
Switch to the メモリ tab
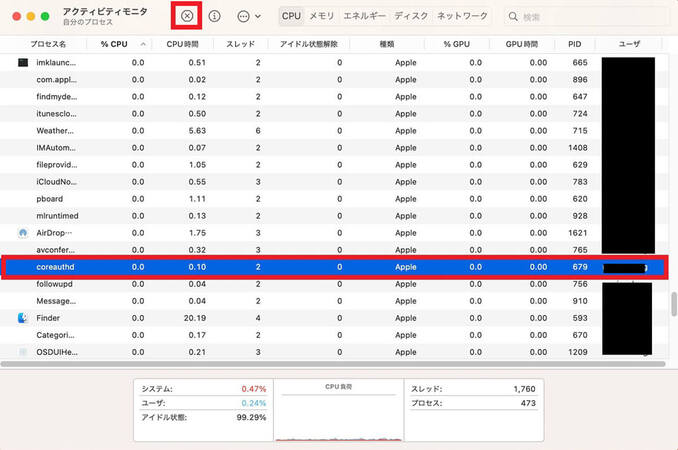pyautogui.click(x=322, y=16)
